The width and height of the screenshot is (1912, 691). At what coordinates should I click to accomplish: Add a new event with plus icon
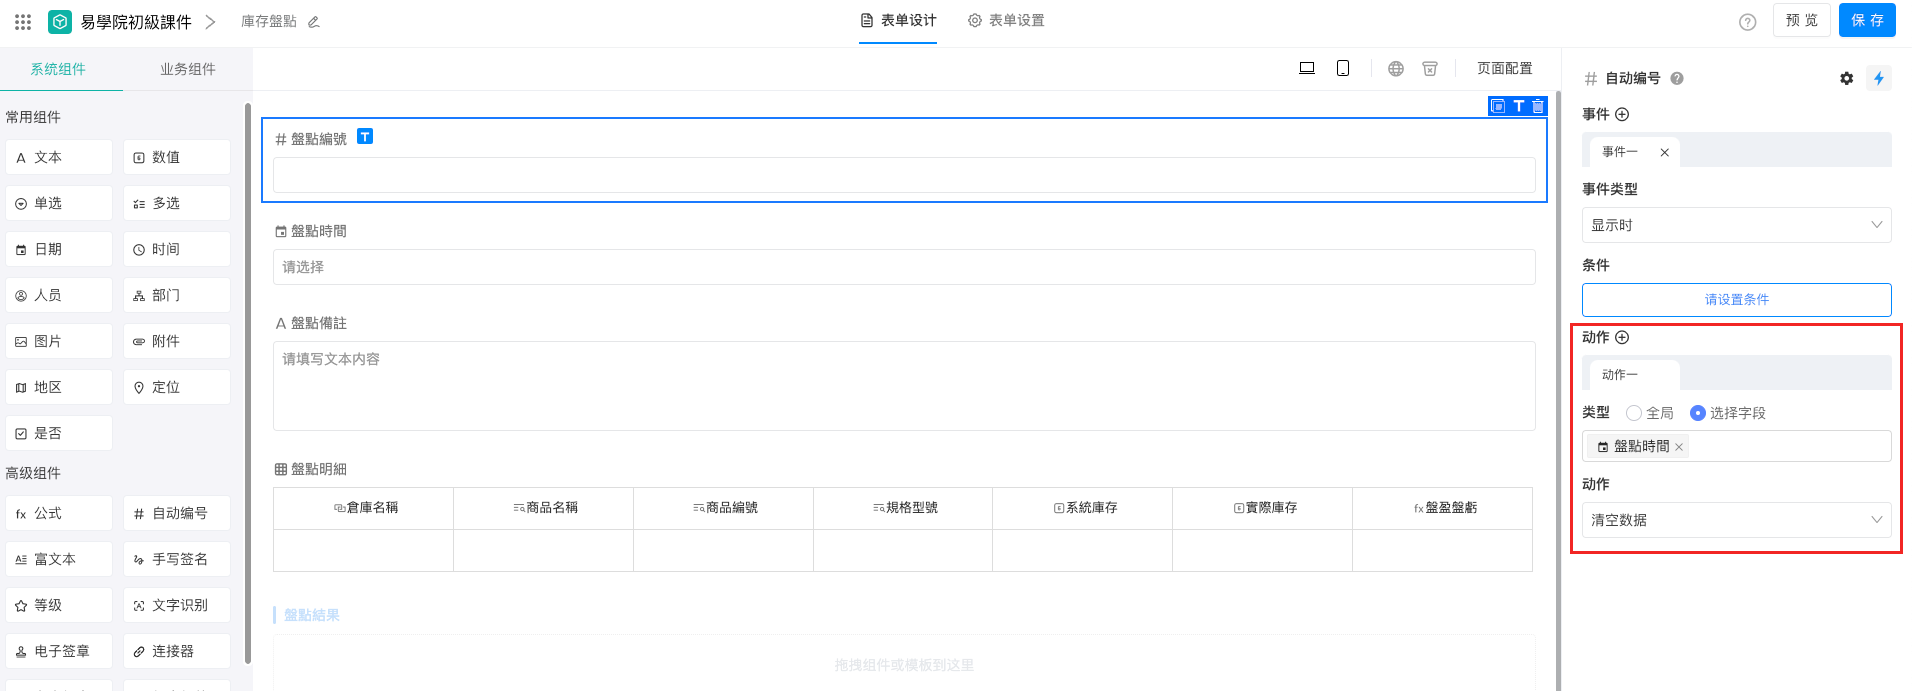click(x=1622, y=114)
